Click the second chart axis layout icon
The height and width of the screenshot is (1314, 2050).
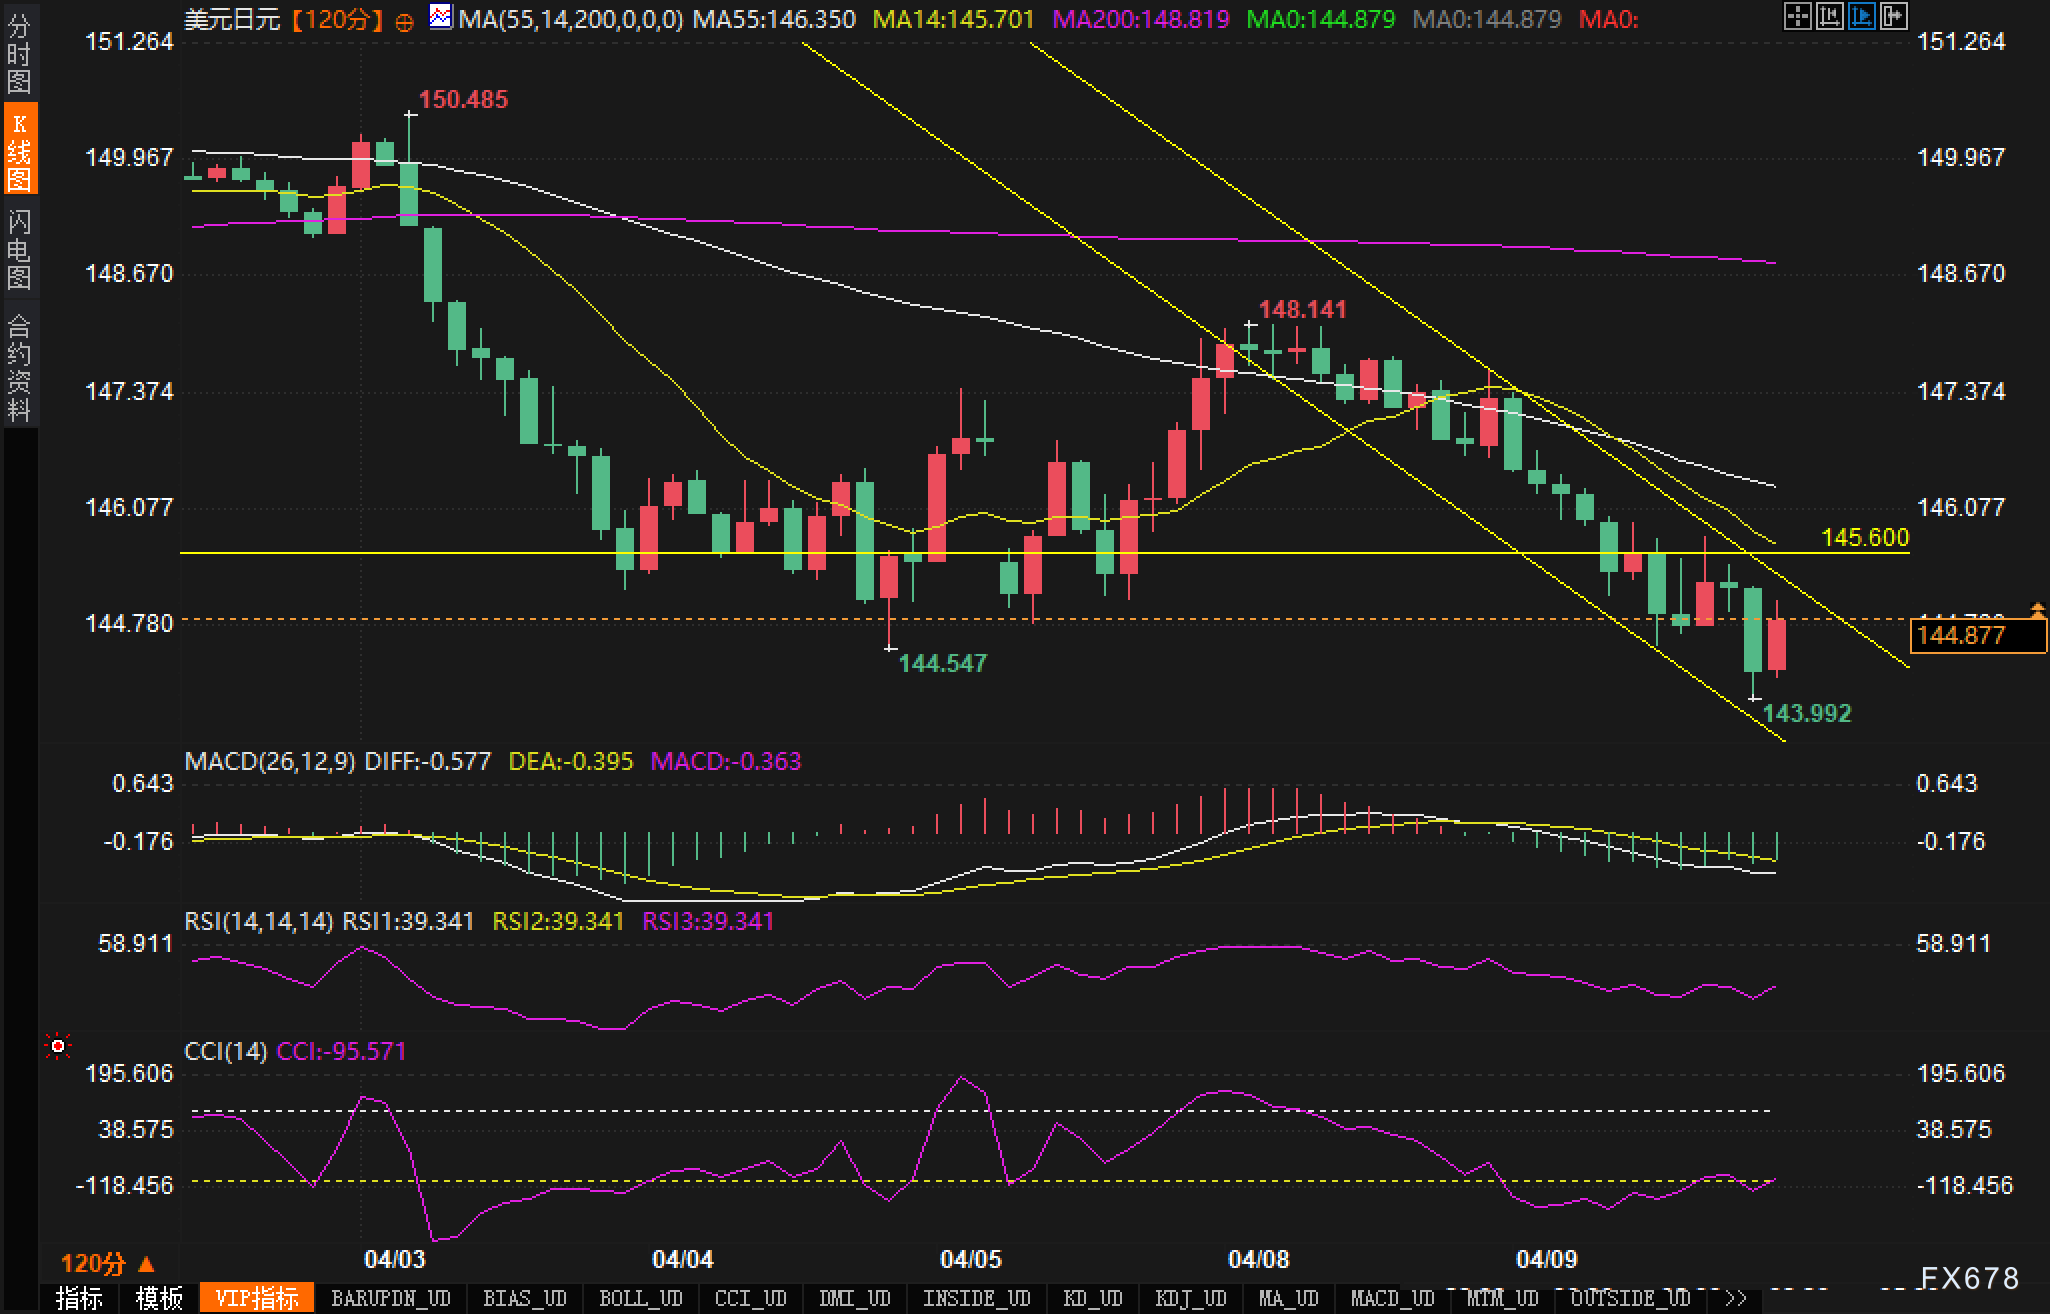1829,16
